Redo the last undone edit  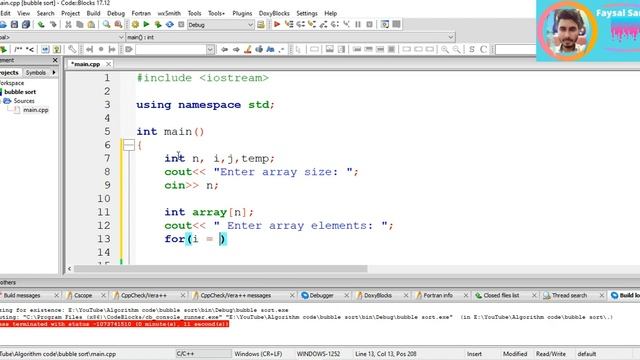(53, 24)
